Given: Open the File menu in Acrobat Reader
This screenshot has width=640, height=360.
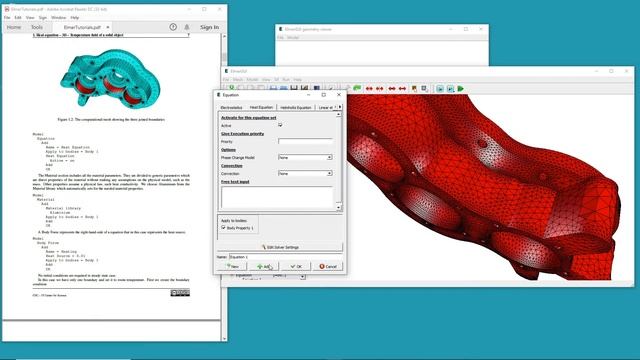Looking at the screenshot, I should pyautogui.click(x=7, y=18).
